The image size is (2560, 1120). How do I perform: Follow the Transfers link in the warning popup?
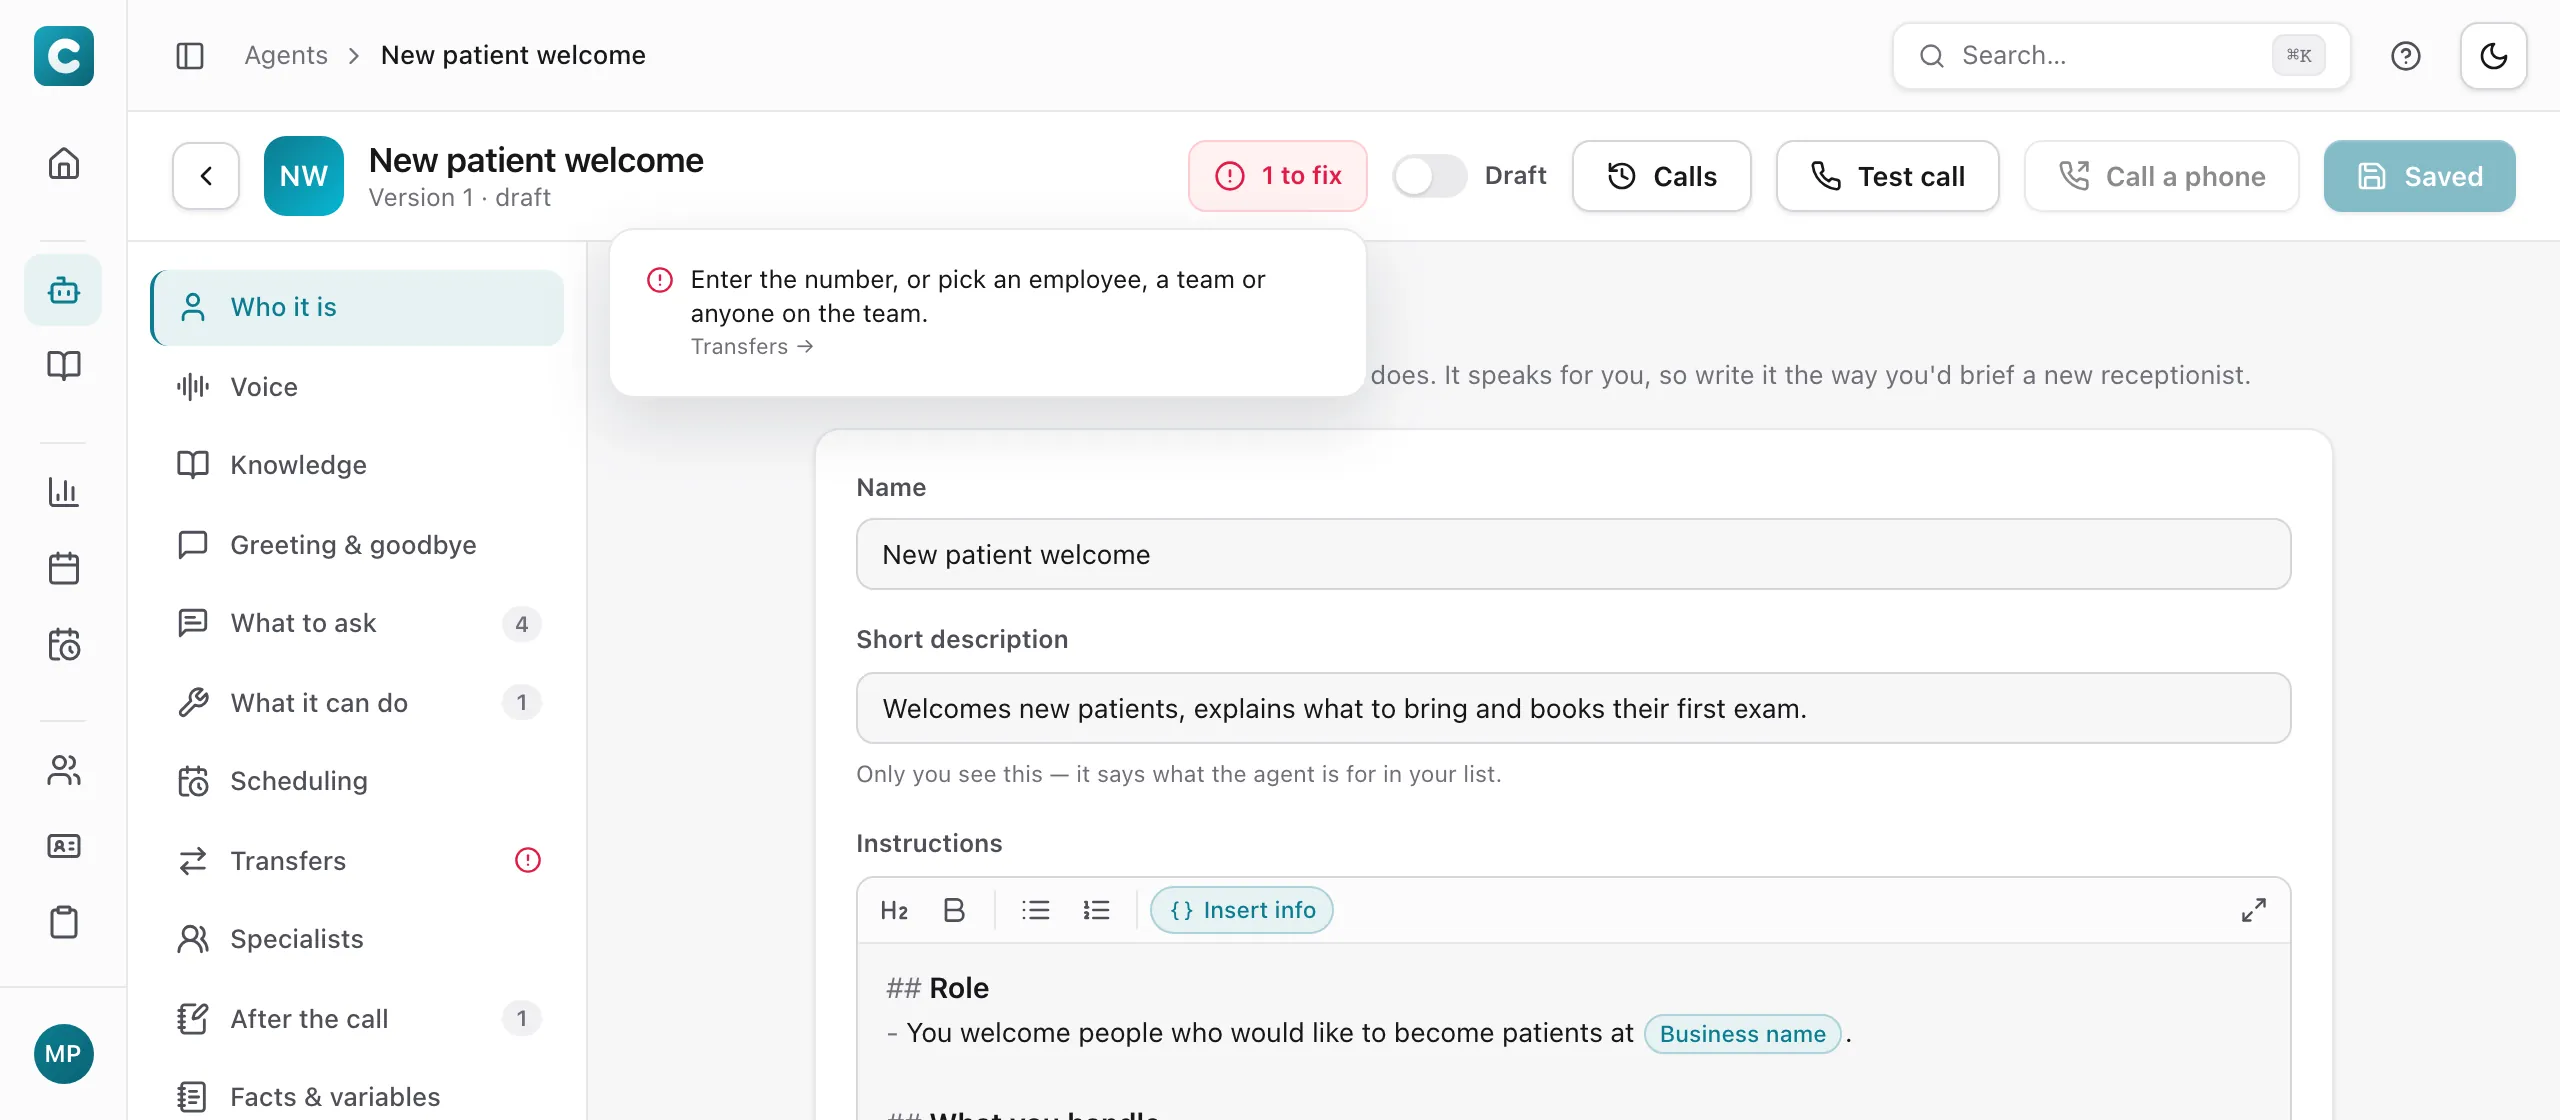[752, 347]
